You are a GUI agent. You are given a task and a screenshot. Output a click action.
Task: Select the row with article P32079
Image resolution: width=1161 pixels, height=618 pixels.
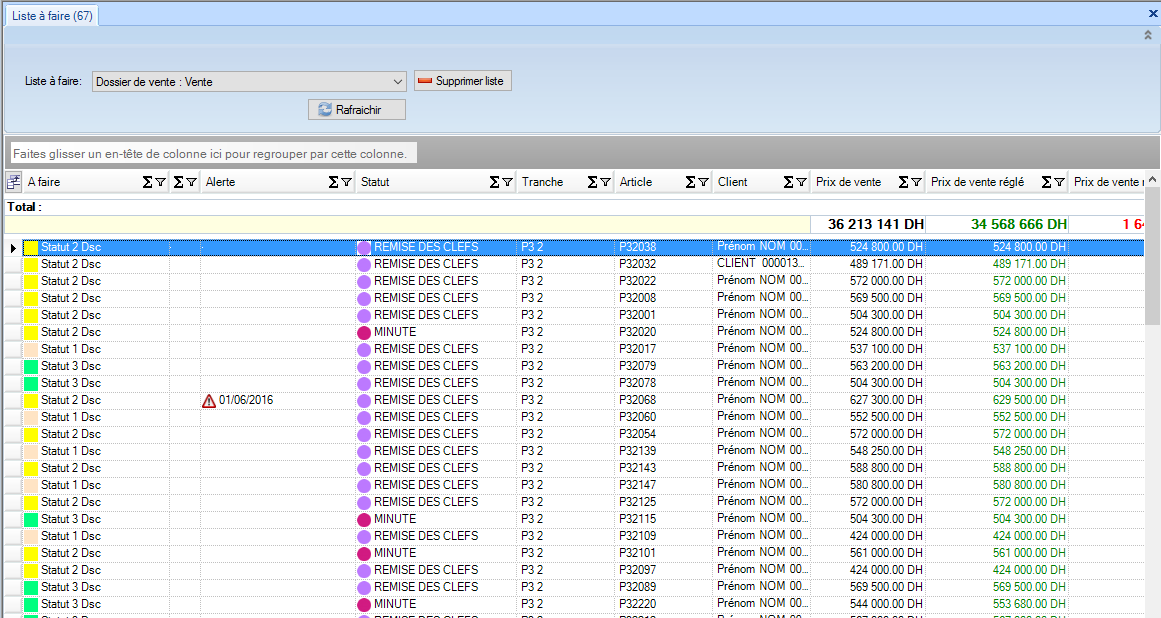coord(637,366)
